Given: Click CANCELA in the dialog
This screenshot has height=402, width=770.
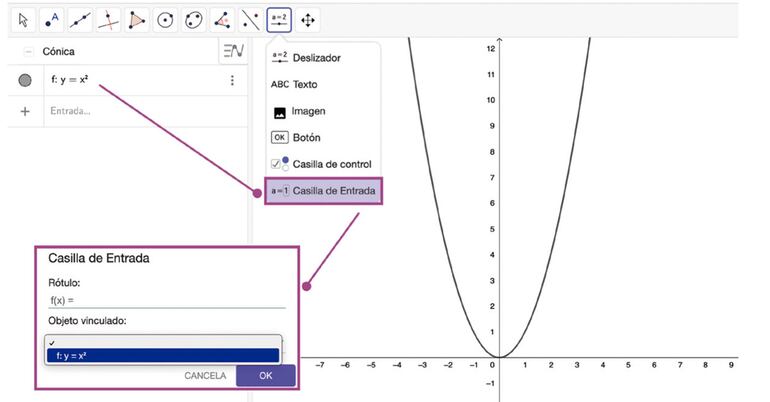Looking at the screenshot, I should coord(205,376).
